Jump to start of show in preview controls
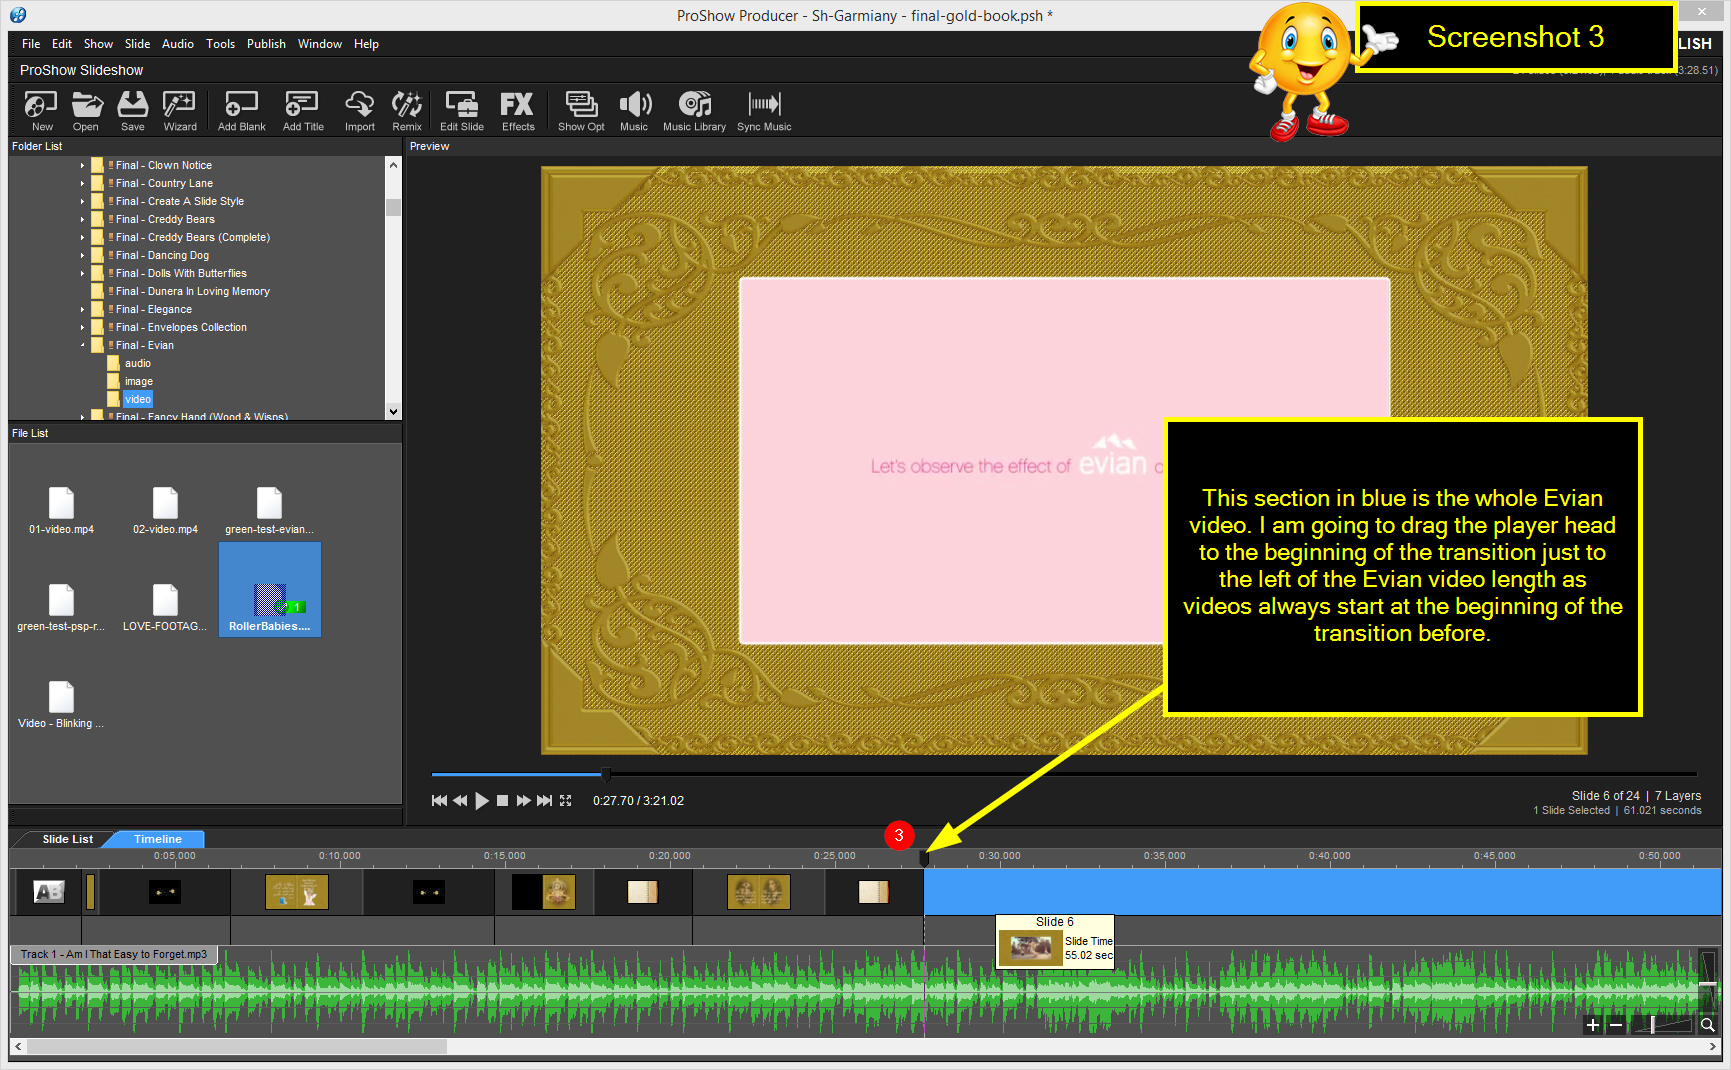The image size is (1731, 1070). pos(439,801)
